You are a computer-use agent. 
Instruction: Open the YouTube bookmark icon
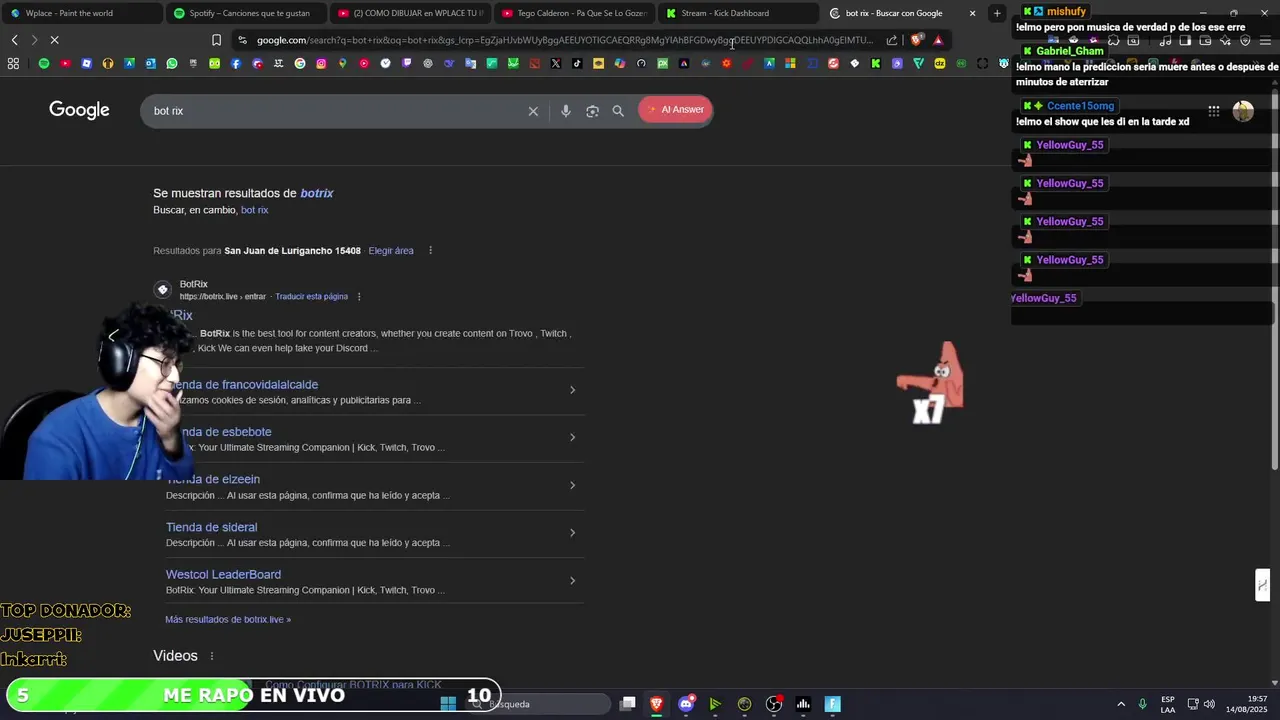tap(65, 64)
